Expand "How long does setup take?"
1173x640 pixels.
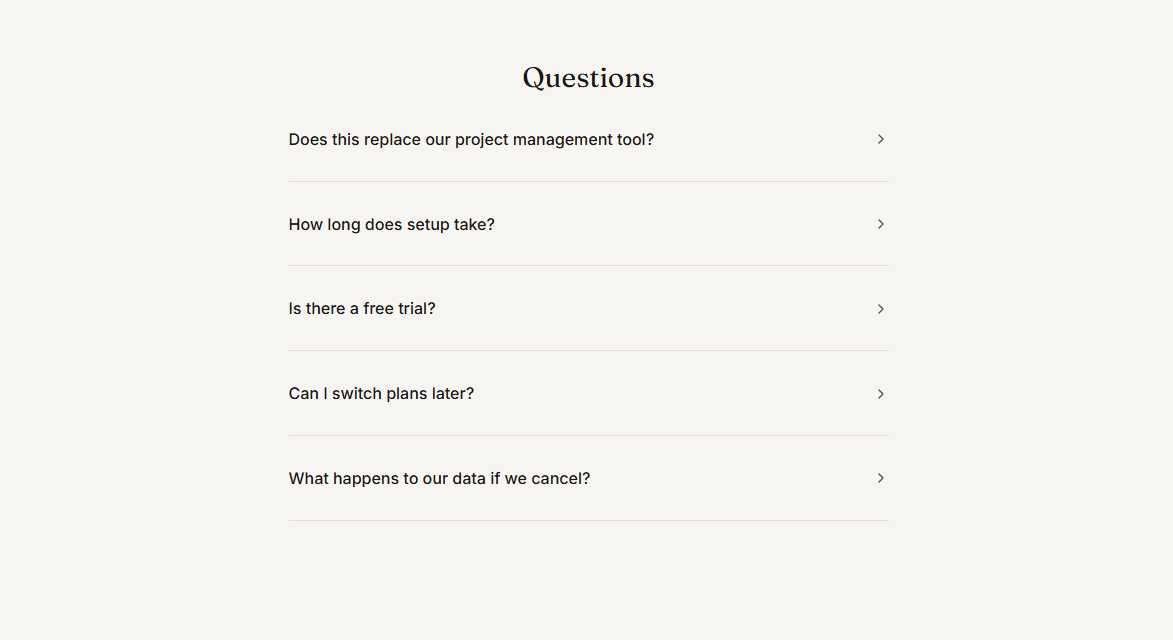[588, 224]
